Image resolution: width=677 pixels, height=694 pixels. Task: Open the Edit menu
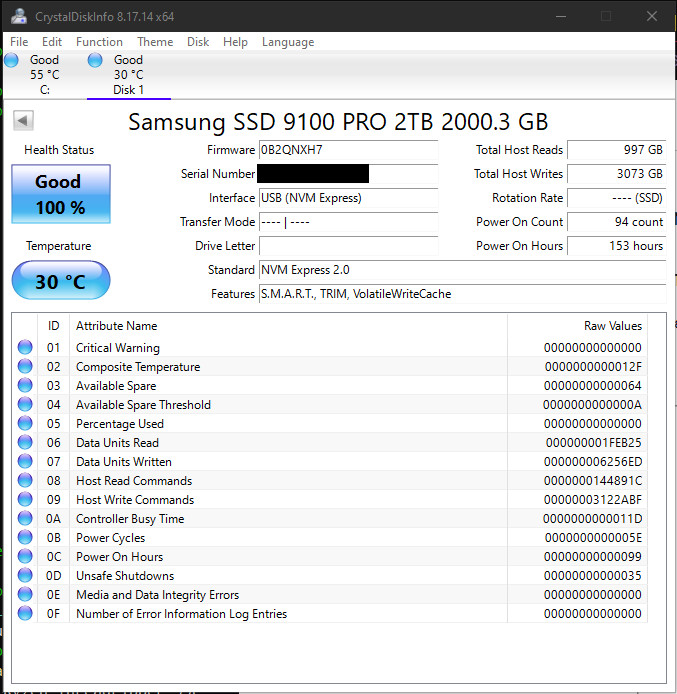[52, 42]
